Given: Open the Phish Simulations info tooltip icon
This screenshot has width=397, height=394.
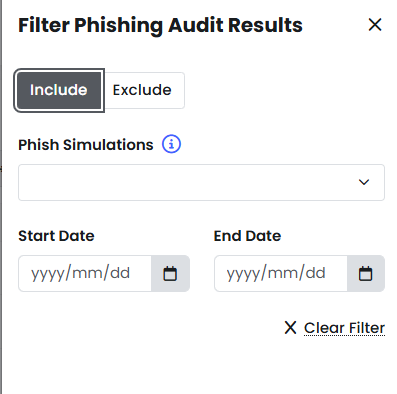Looking at the screenshot, I should (x=171, y=144).
